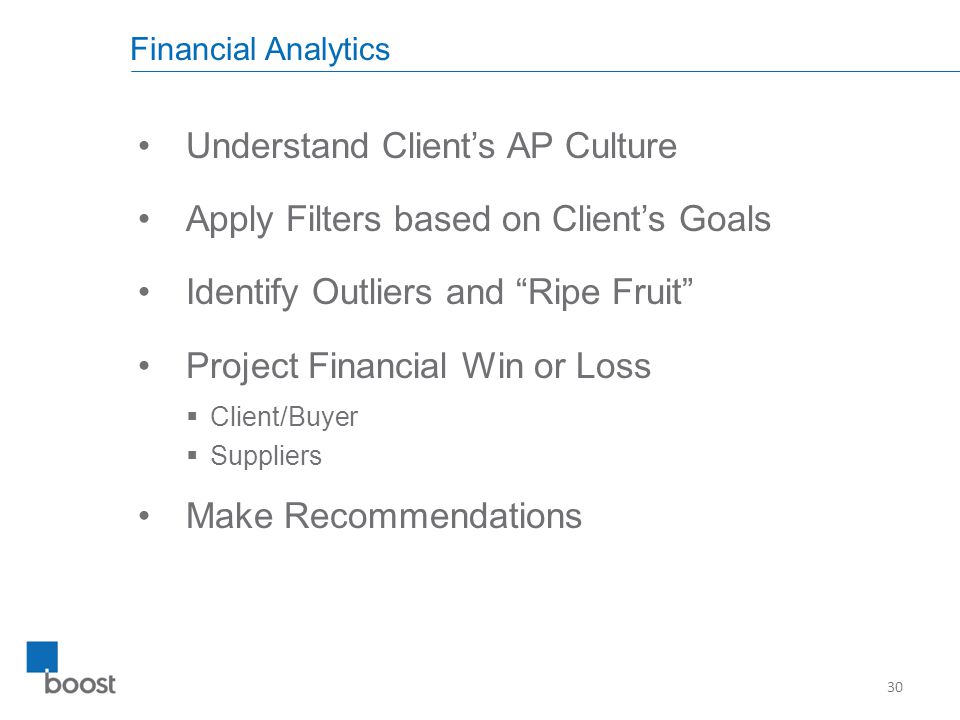Click Apply Filters based on Client's Goals
960x720 pixels.
(478, 220)
